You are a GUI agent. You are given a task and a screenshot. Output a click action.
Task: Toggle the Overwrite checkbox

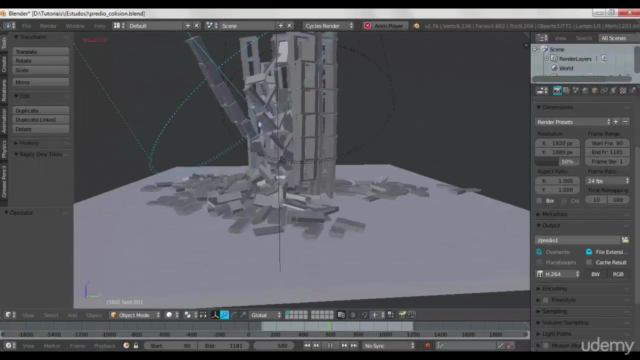point(539,252)
